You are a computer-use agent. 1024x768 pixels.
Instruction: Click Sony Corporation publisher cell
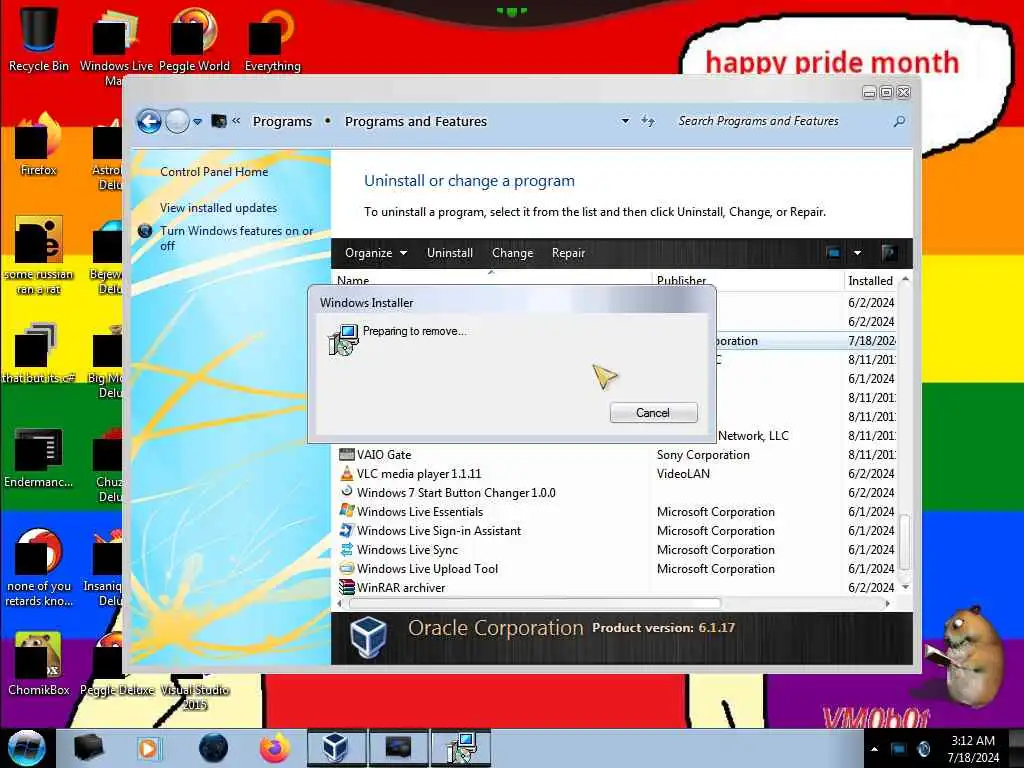703,455
